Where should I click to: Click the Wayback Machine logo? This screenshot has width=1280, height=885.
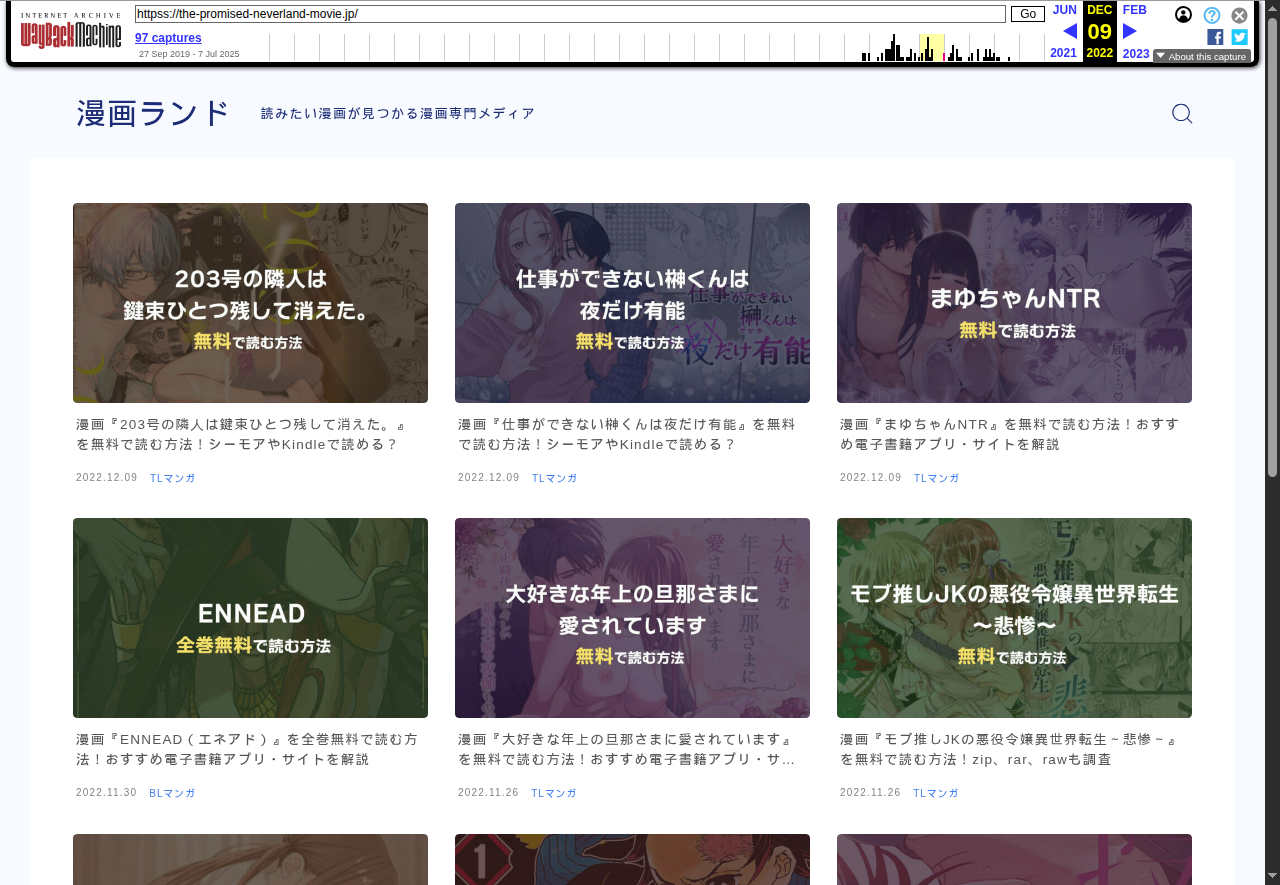tap(70, 31)
